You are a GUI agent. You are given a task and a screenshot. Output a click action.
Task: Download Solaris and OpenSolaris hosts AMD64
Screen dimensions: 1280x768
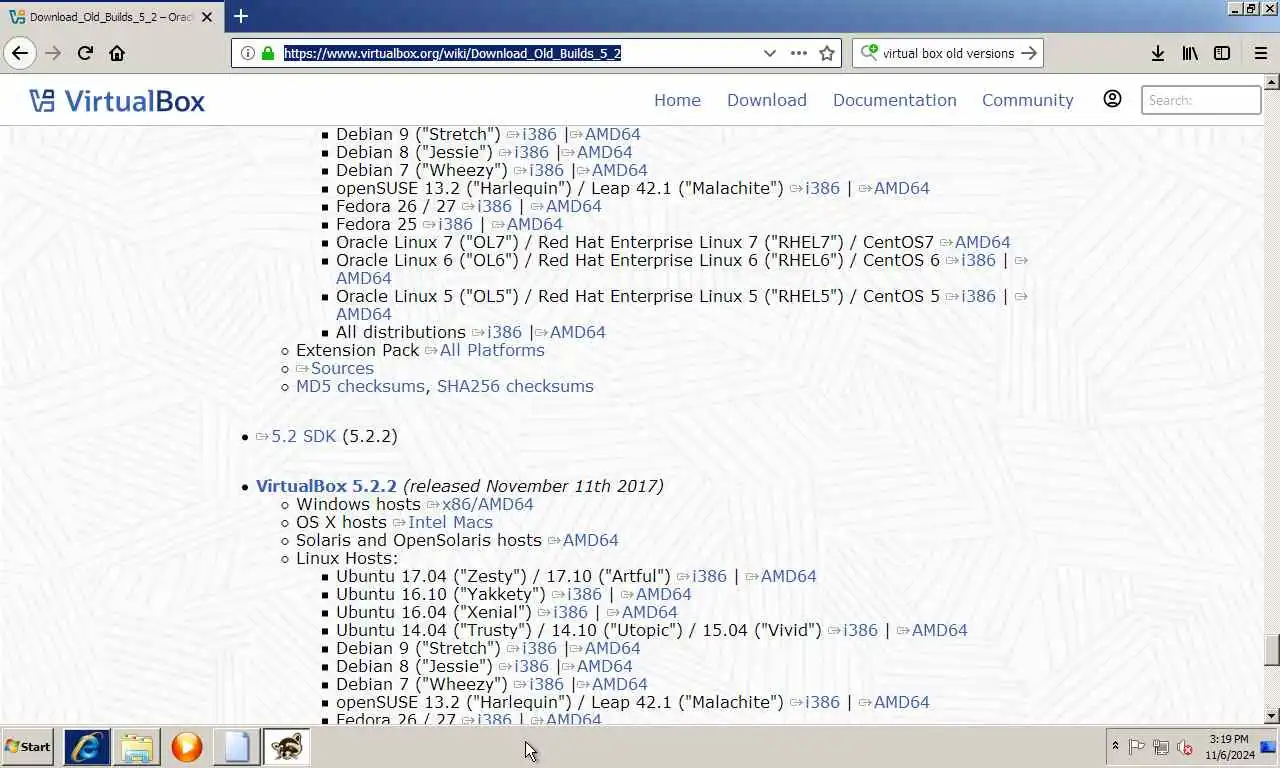pos(590,540)
